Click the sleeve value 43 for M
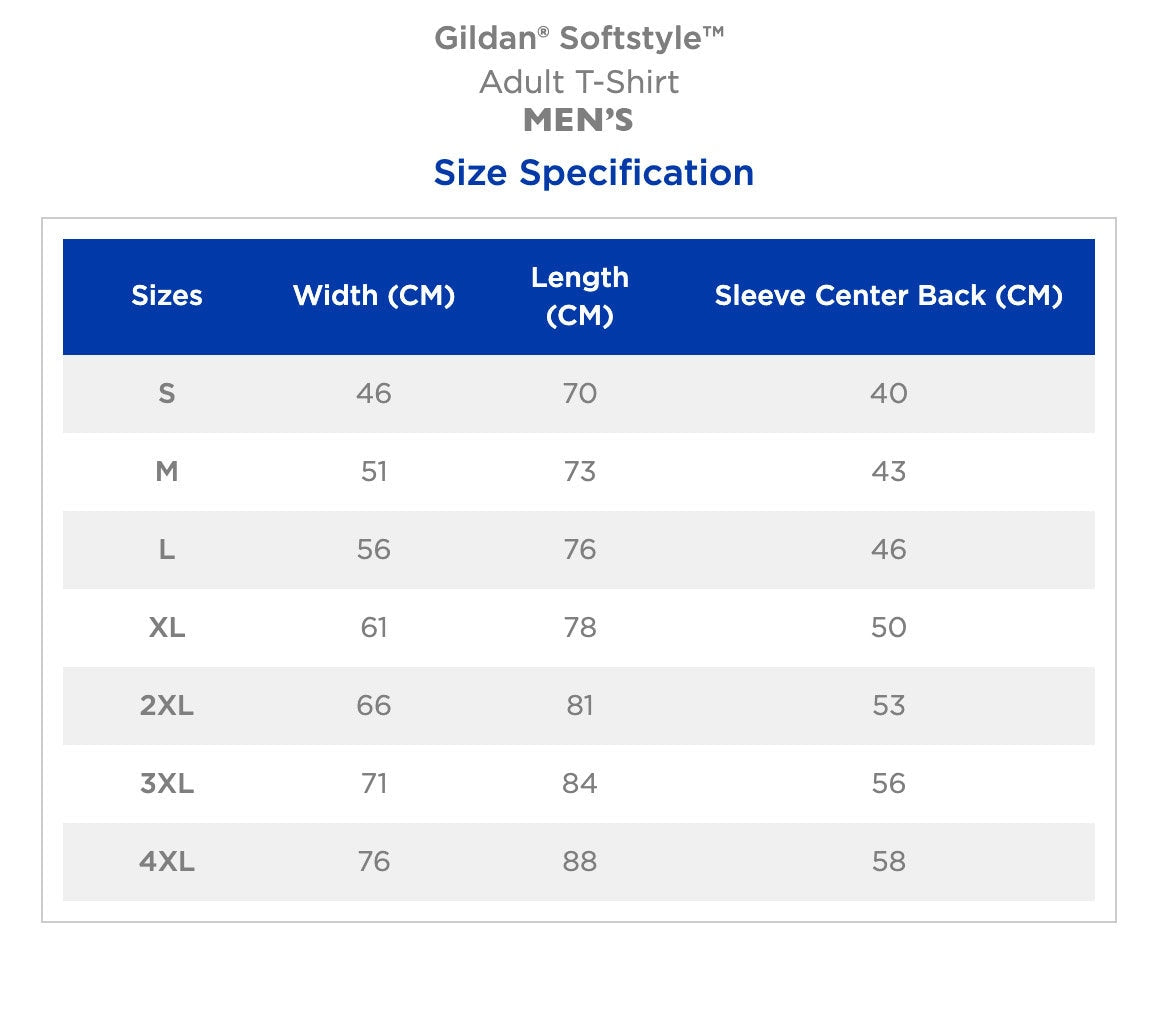Screen dimensions: 1166x1017 (888, 472)
